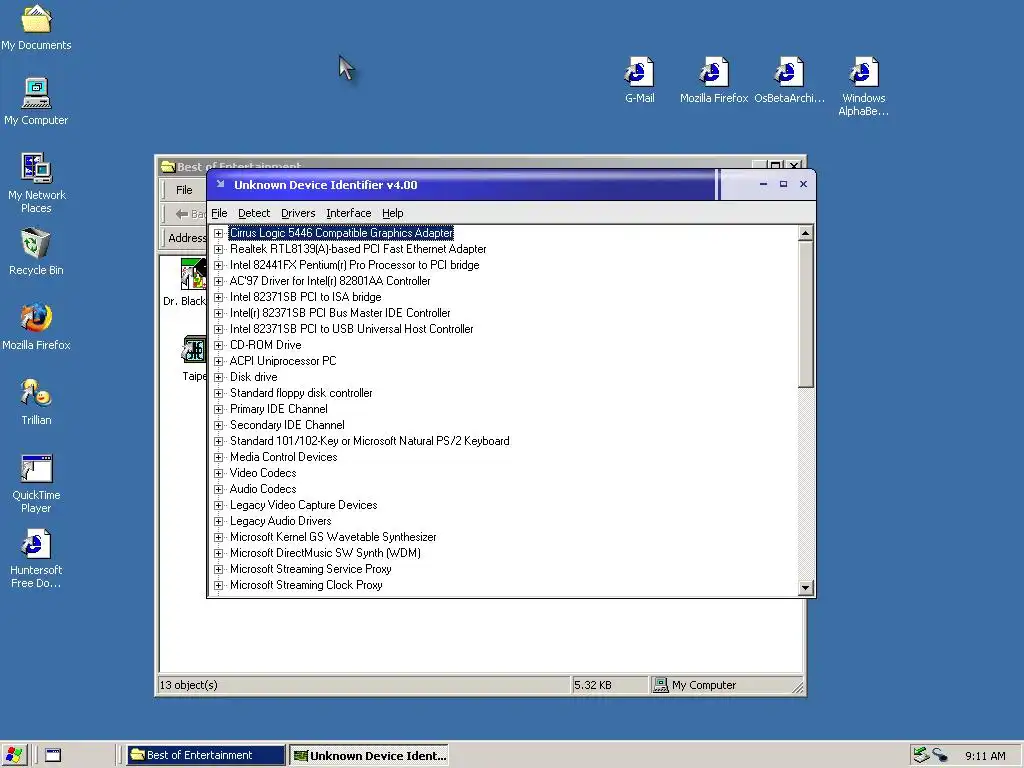1024x768 pixels.
Task: Select Media Control Devices row
Action: coord(283,457)
